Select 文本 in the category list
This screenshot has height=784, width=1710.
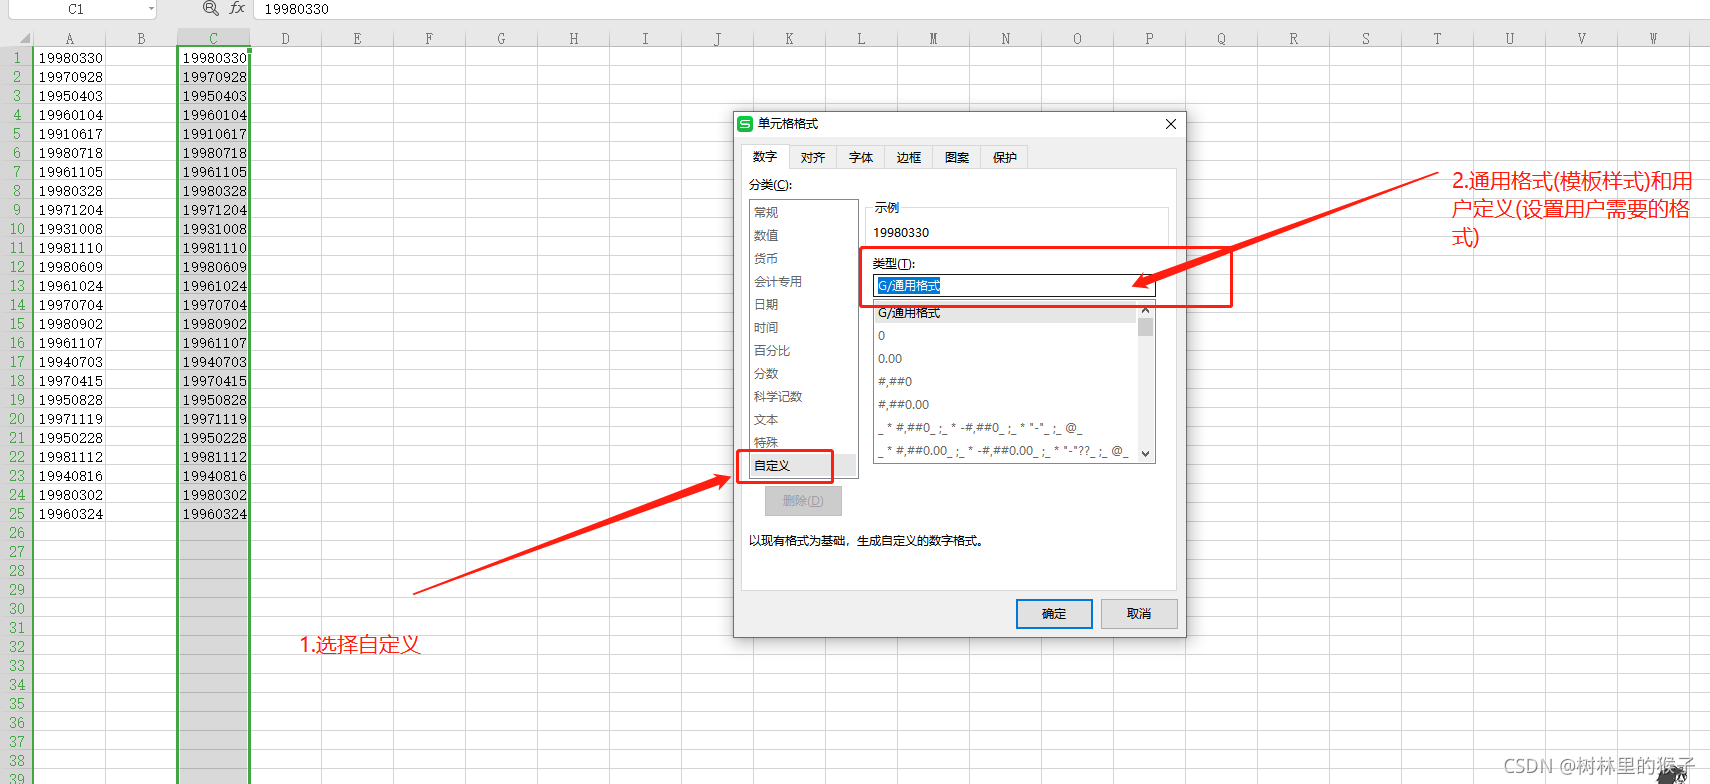point(803,419)
